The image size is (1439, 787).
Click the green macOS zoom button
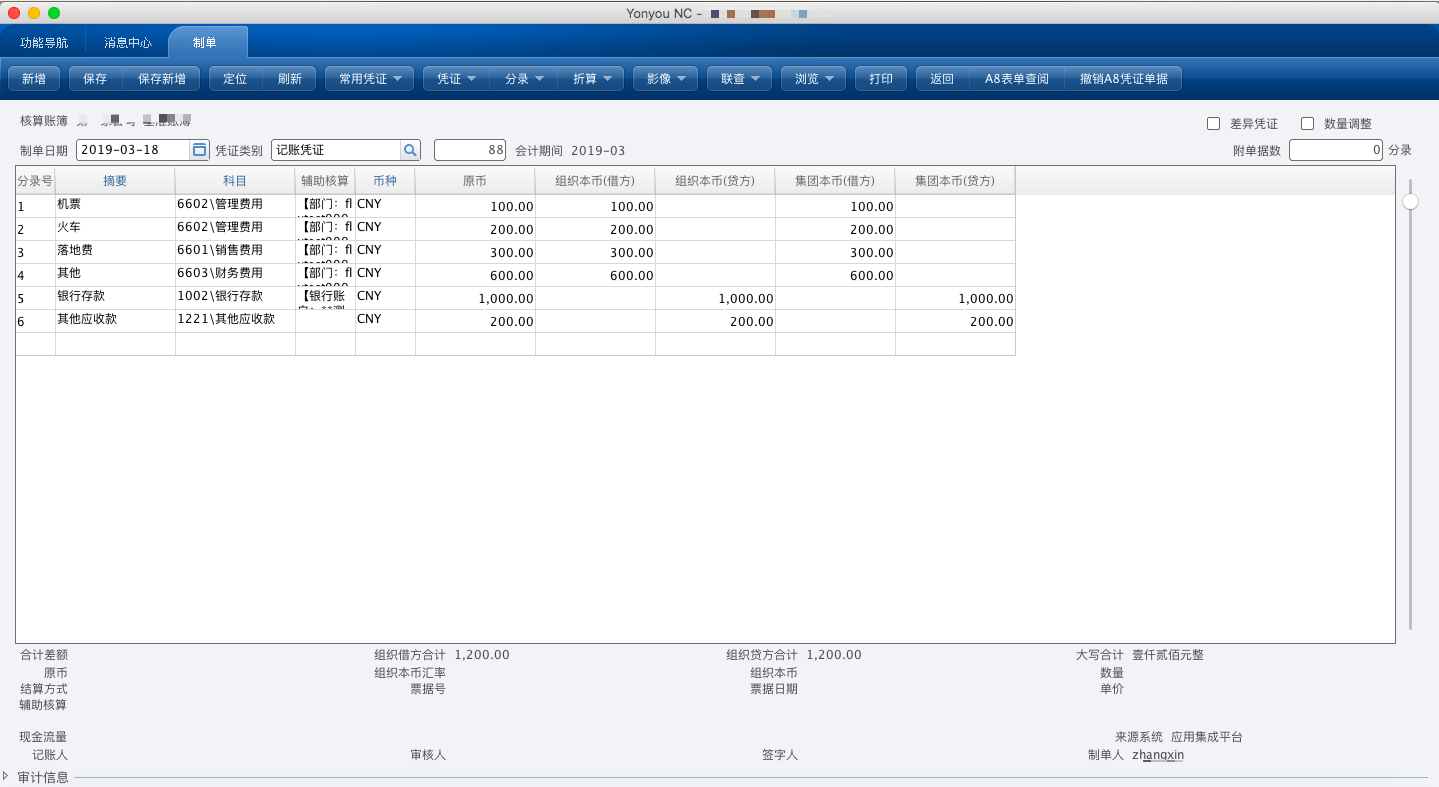54,13
